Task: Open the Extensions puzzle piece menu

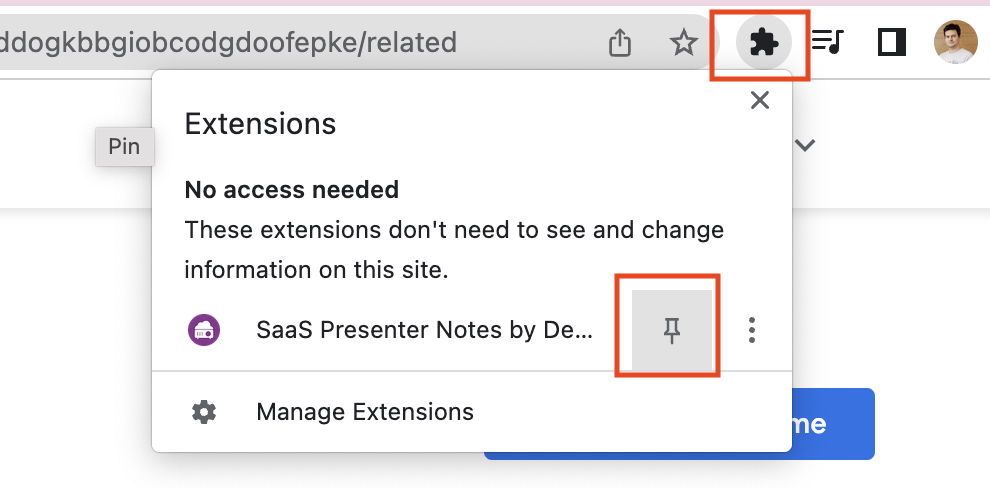Action: point(764,42)
